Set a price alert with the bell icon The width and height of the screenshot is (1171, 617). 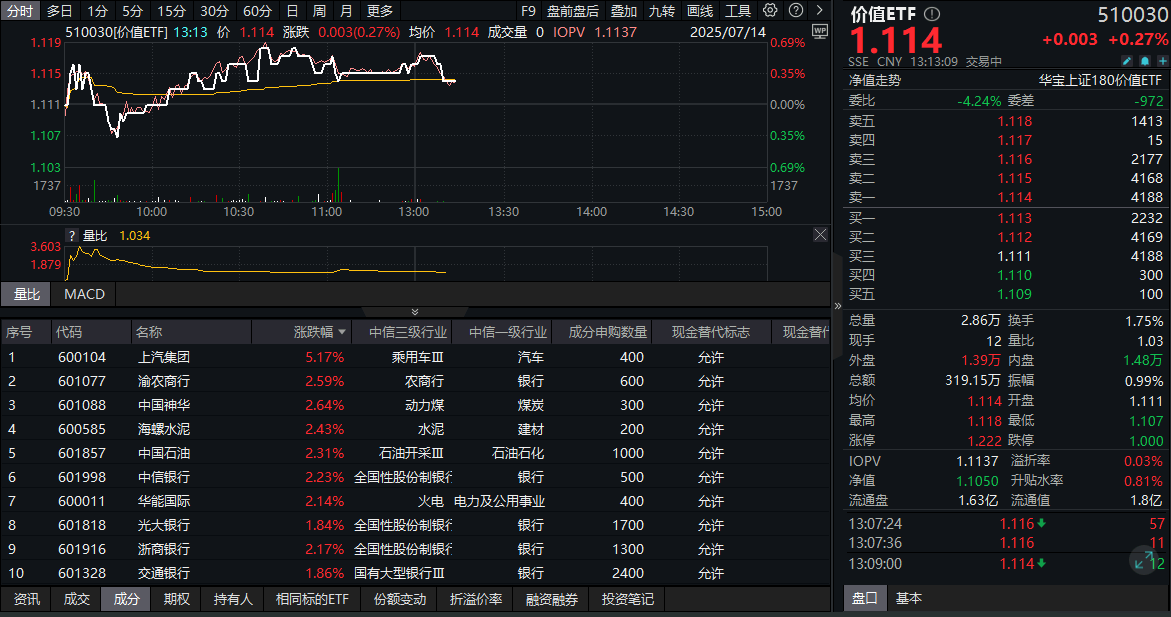[1145, 62]
